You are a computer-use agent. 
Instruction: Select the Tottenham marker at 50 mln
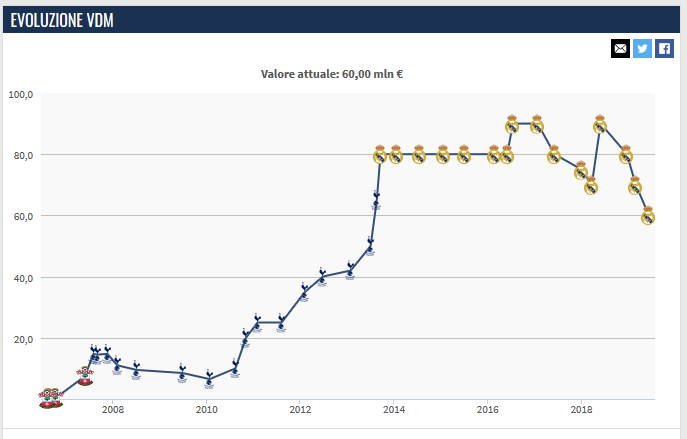coord(370,245)
